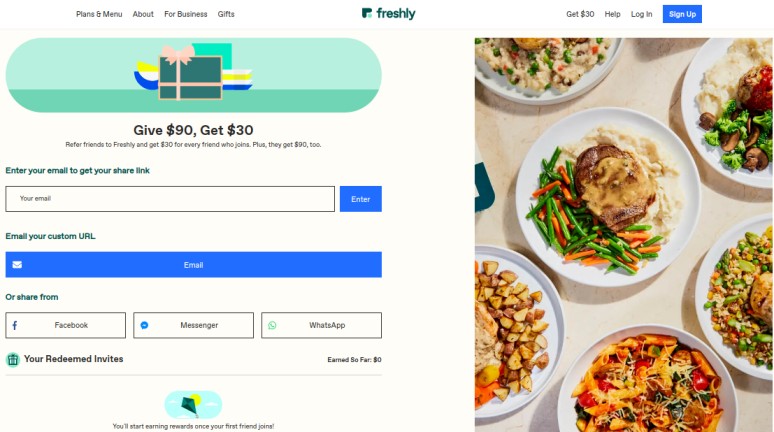Viewport: 774px width, 432px height.
Task: Open the Gifts navigation link
Action: click(x=226, y=14)
